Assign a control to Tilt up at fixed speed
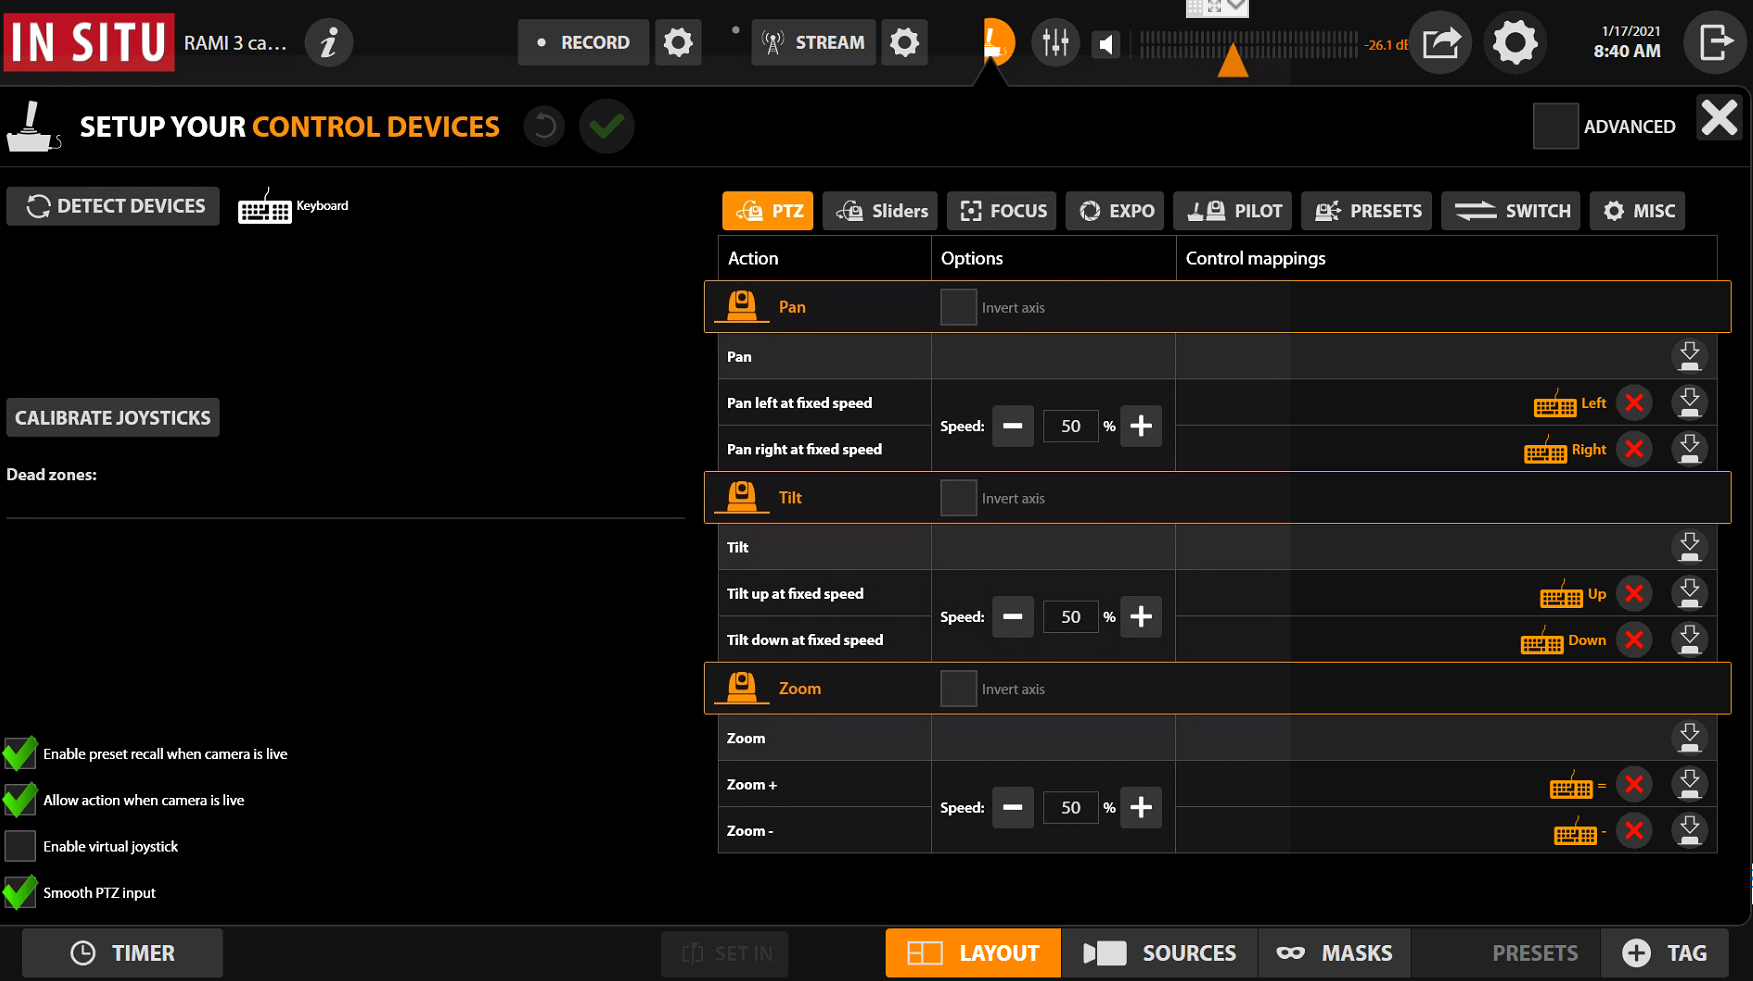The height and width of the screenshot is (981, 1753). tap(1689, 593)
